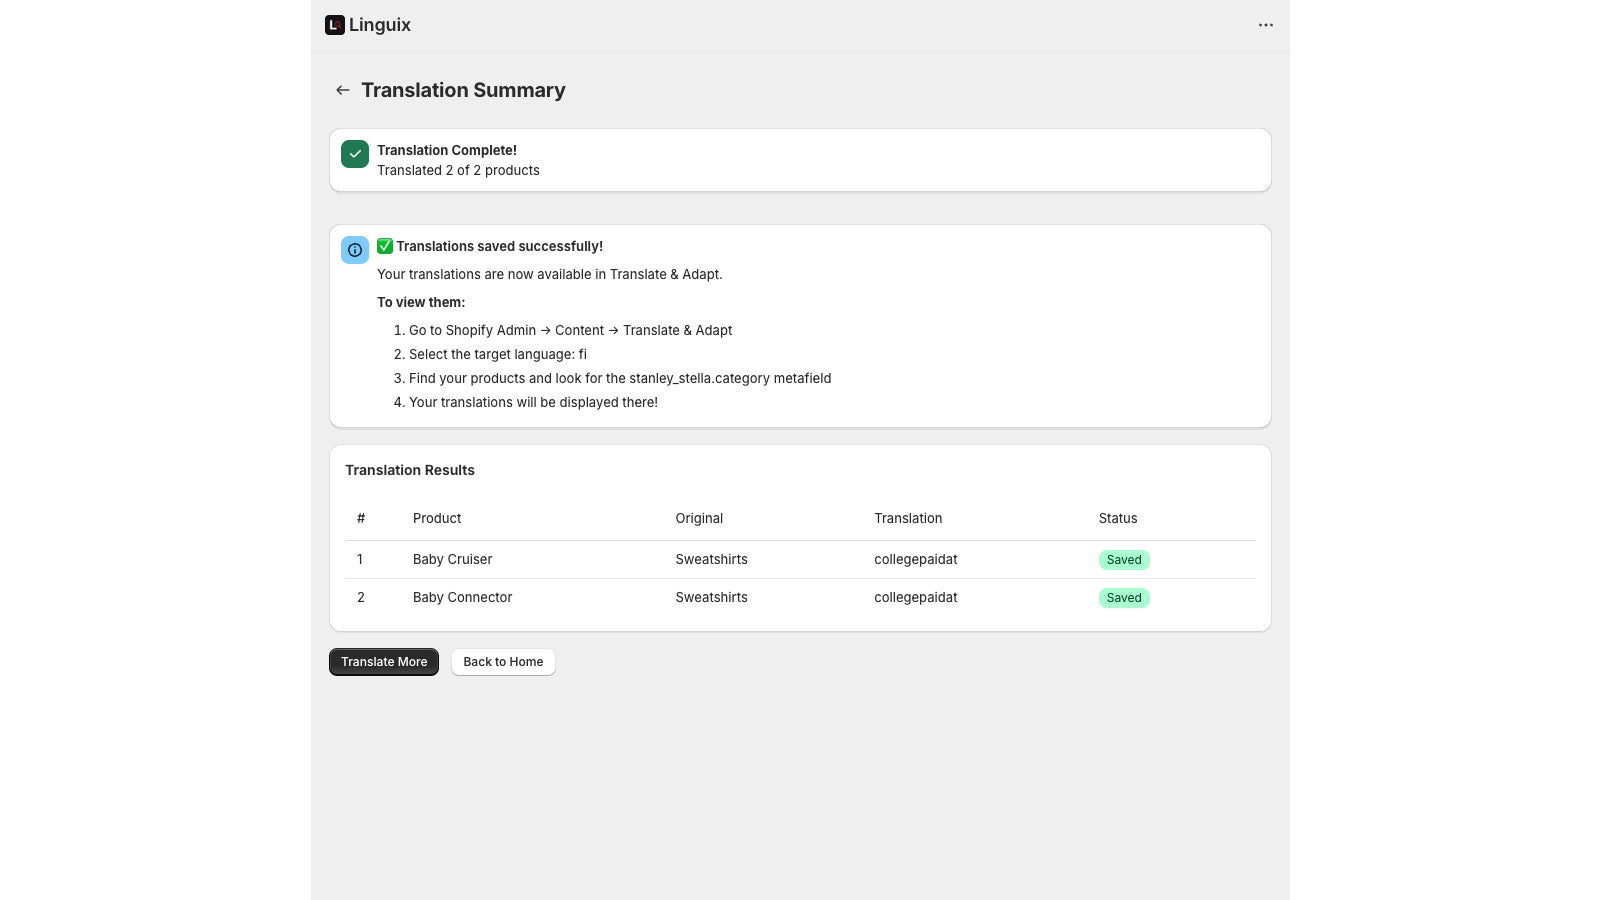
Task: Click the Saved badge for Baby Connector
Action: [x=1123, y=598]
